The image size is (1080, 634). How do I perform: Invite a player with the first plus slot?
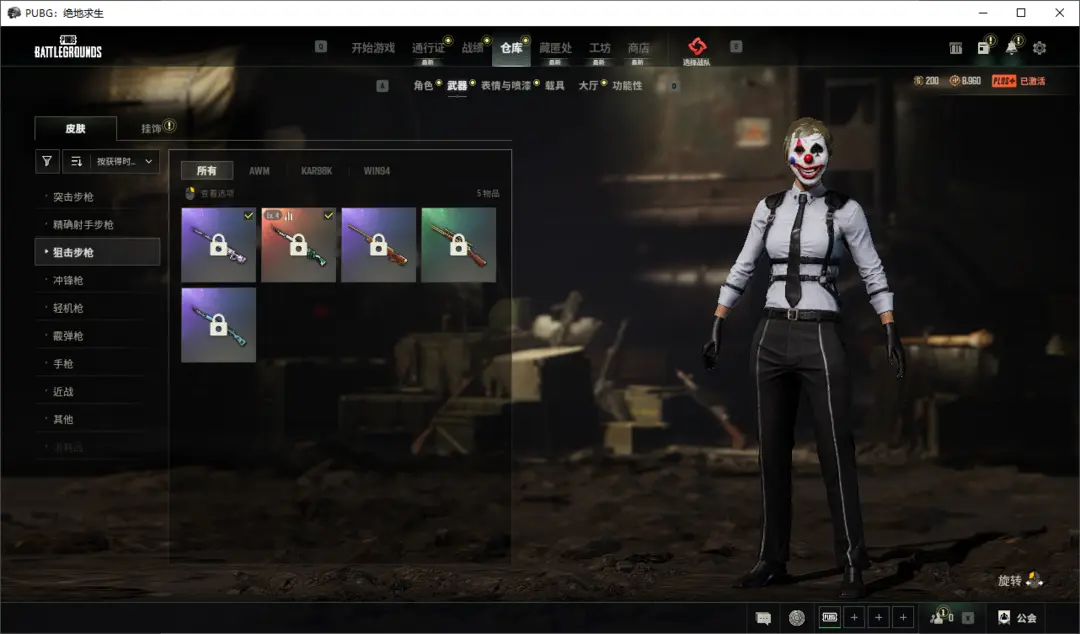[x=854, y=617]
